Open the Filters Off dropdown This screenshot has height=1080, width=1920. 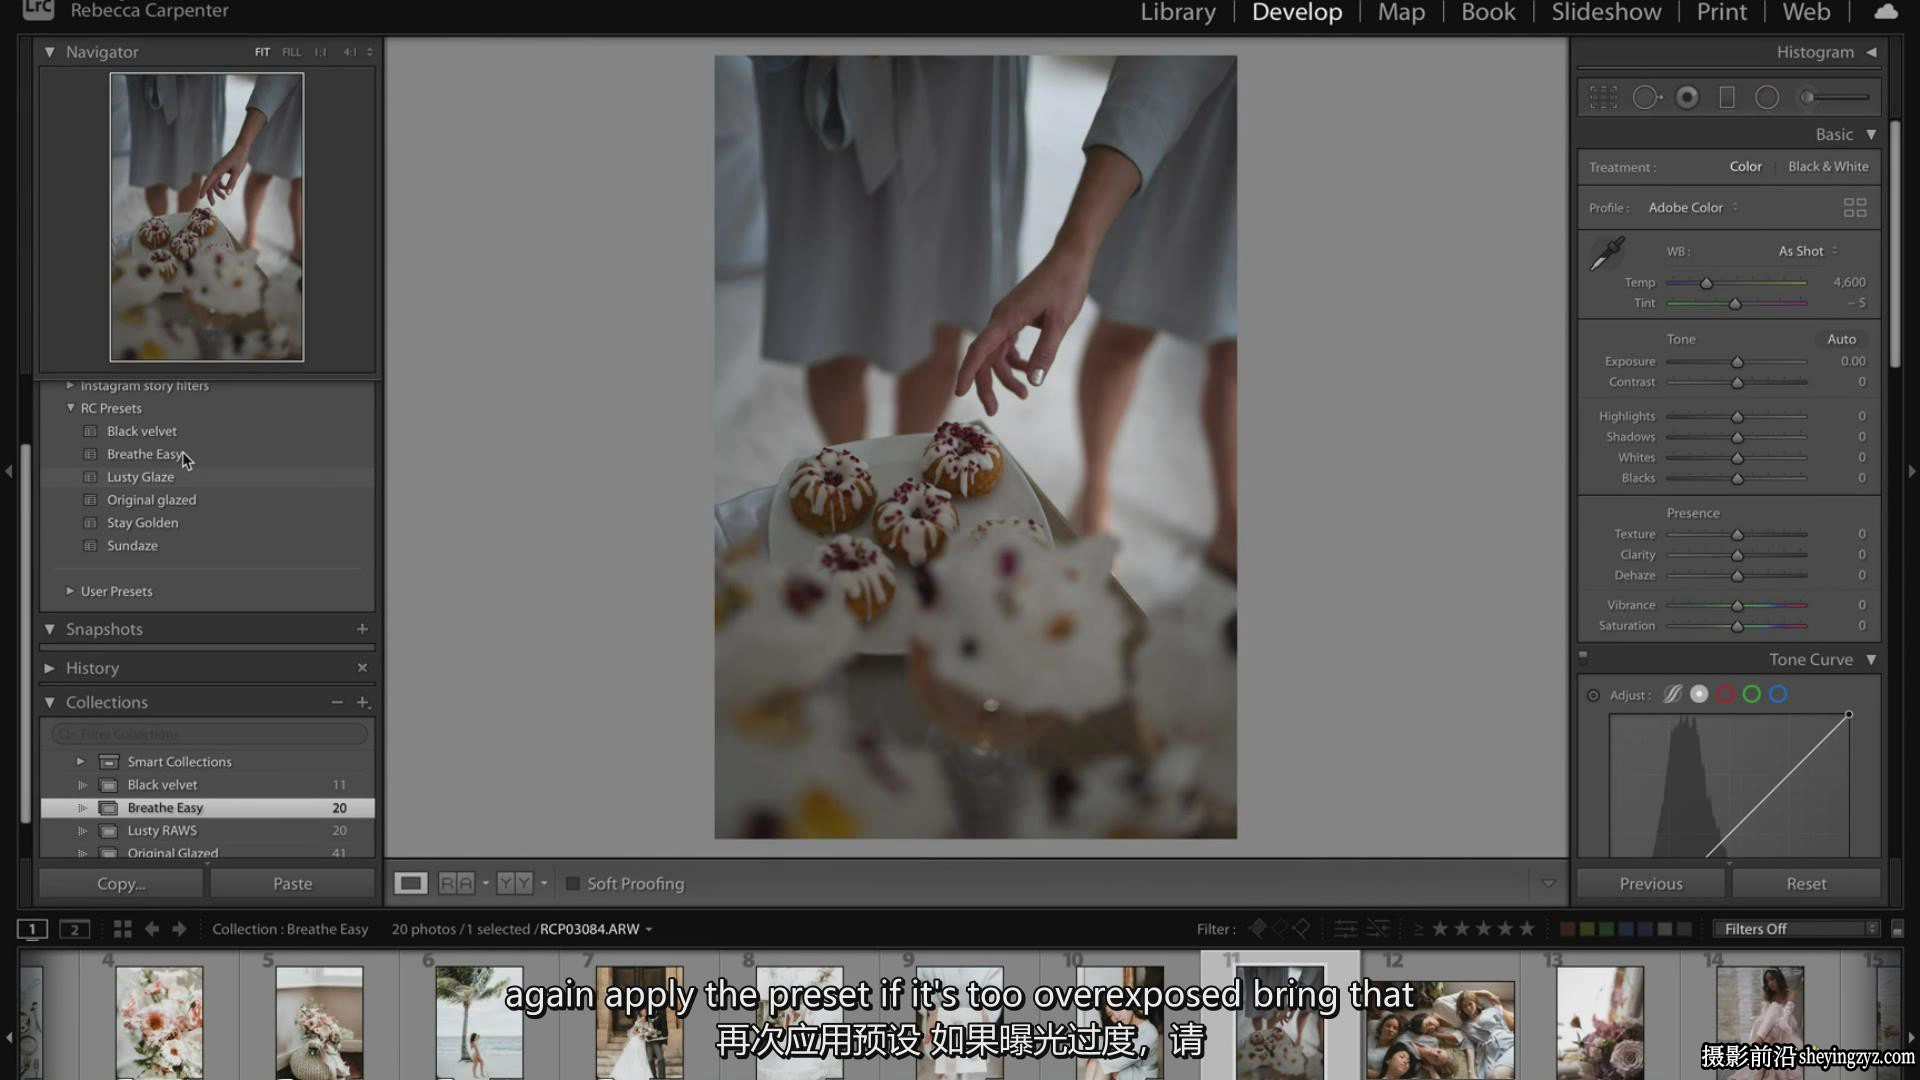pyautogui.click(x=1796, y=929)
